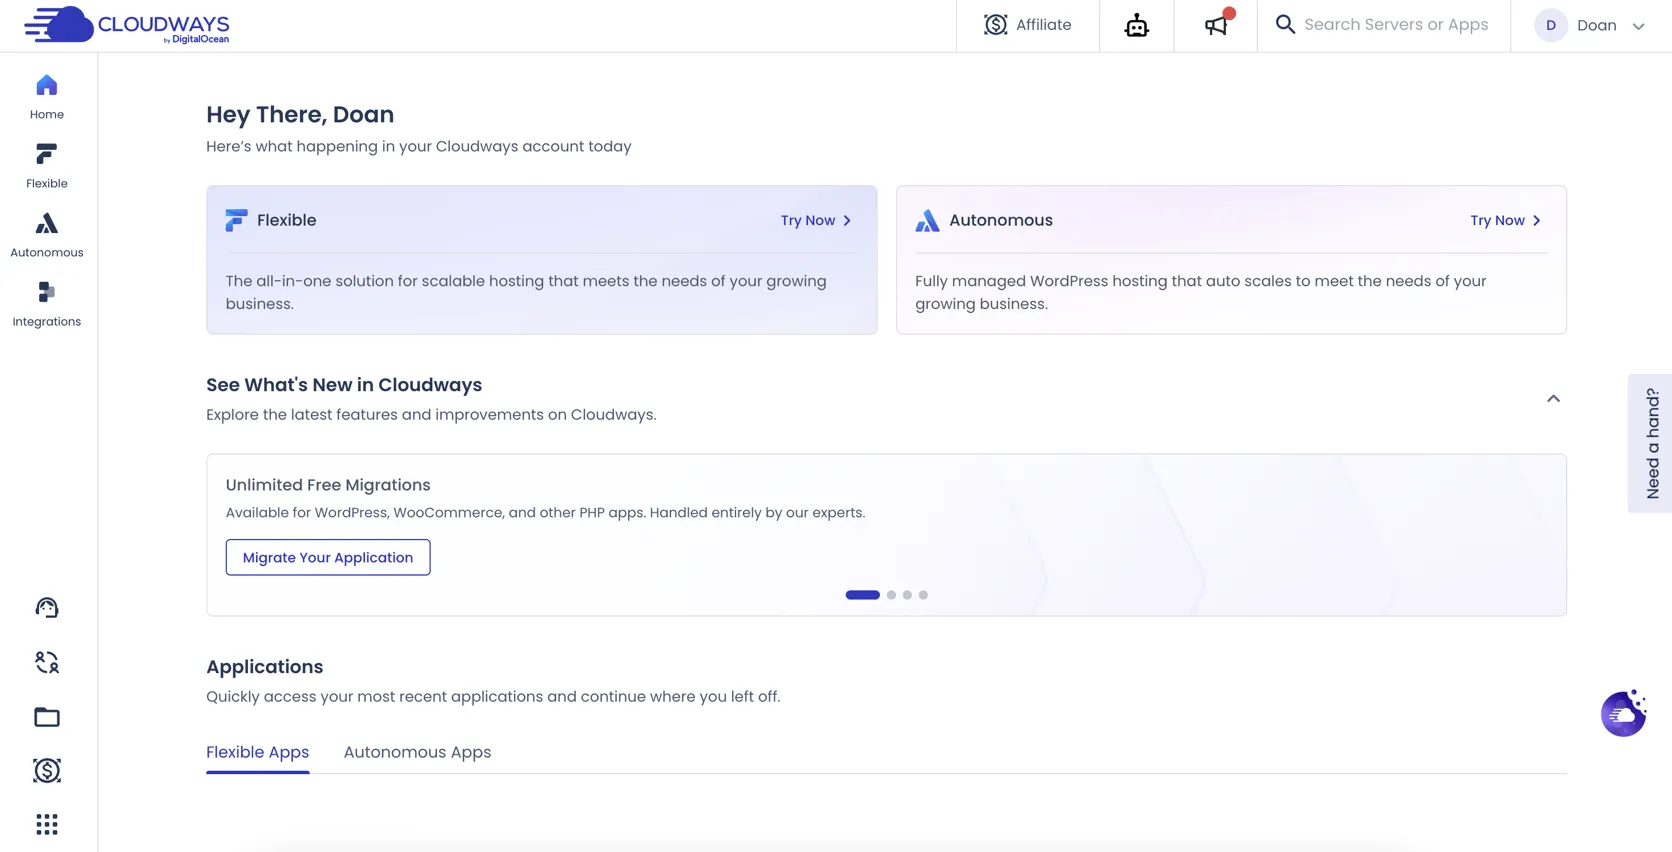Screen dimensions: 1672x852
Task: Open announcements megaphone icon
Action: 1216,25
